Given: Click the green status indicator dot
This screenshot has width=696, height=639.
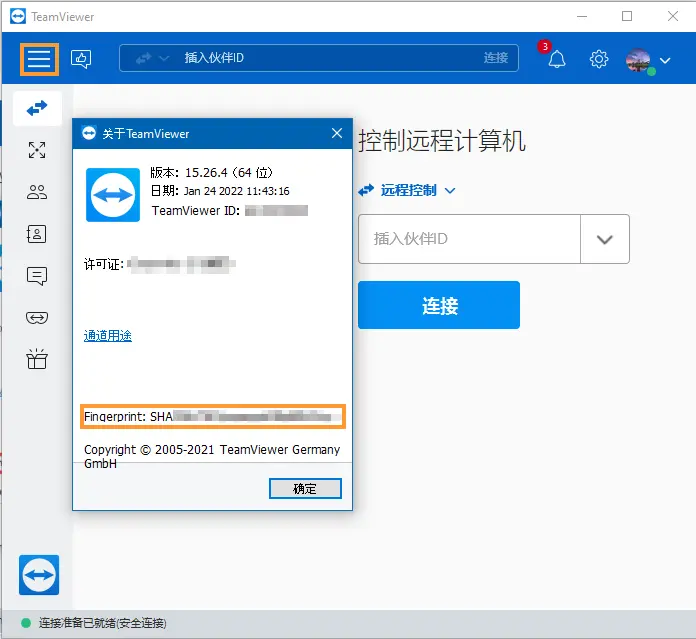Looking at the screenshot, I should (26, 623).
